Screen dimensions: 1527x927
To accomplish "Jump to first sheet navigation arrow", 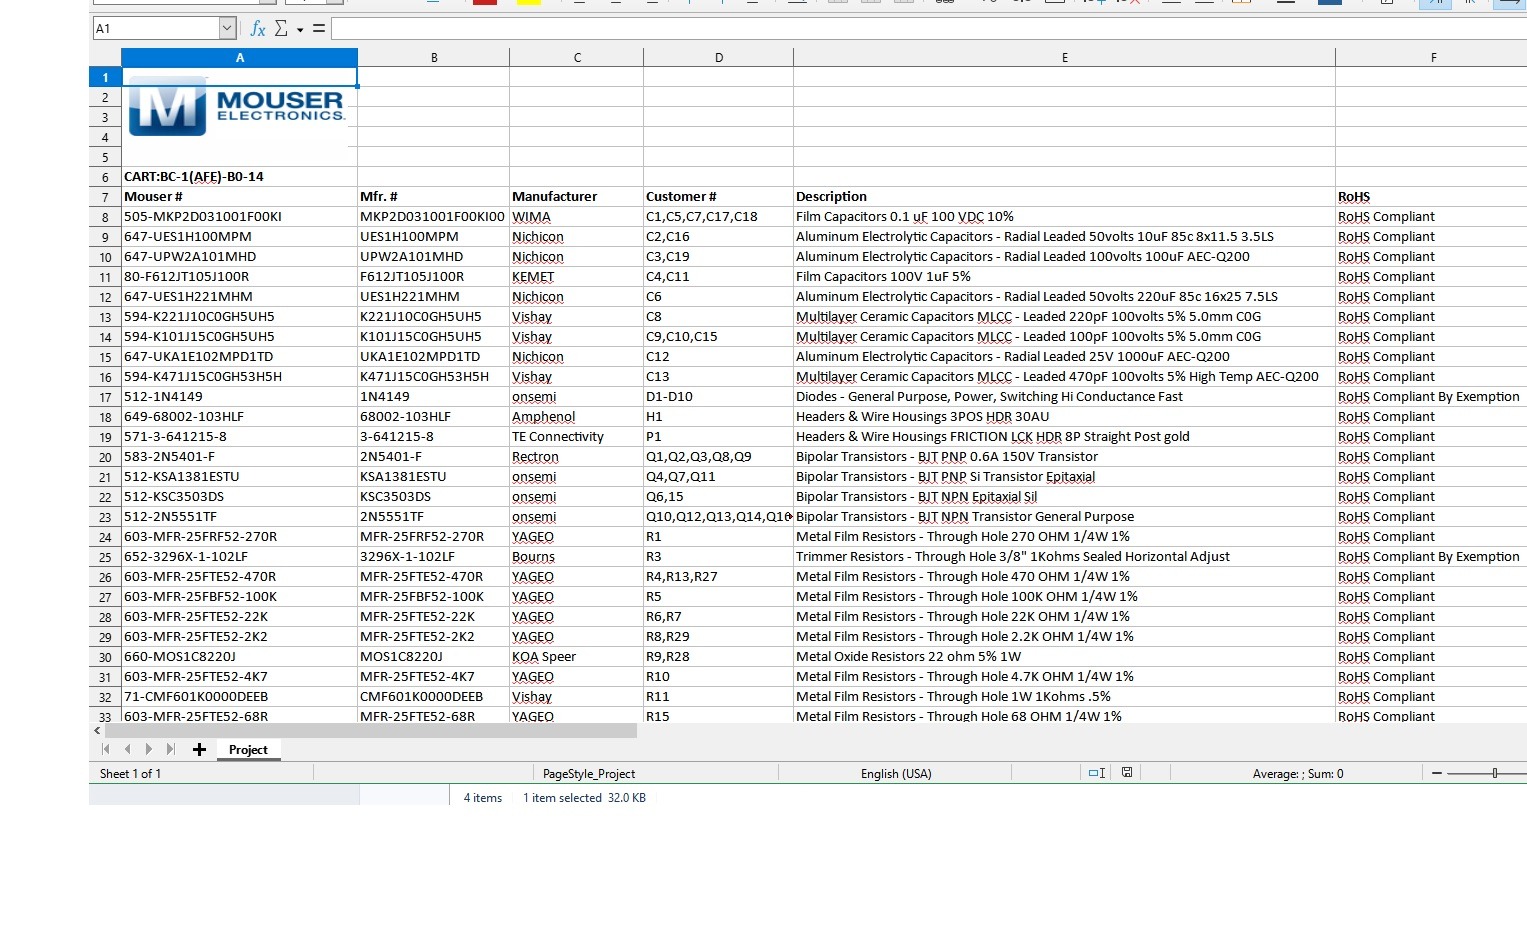I will [106, 749].
